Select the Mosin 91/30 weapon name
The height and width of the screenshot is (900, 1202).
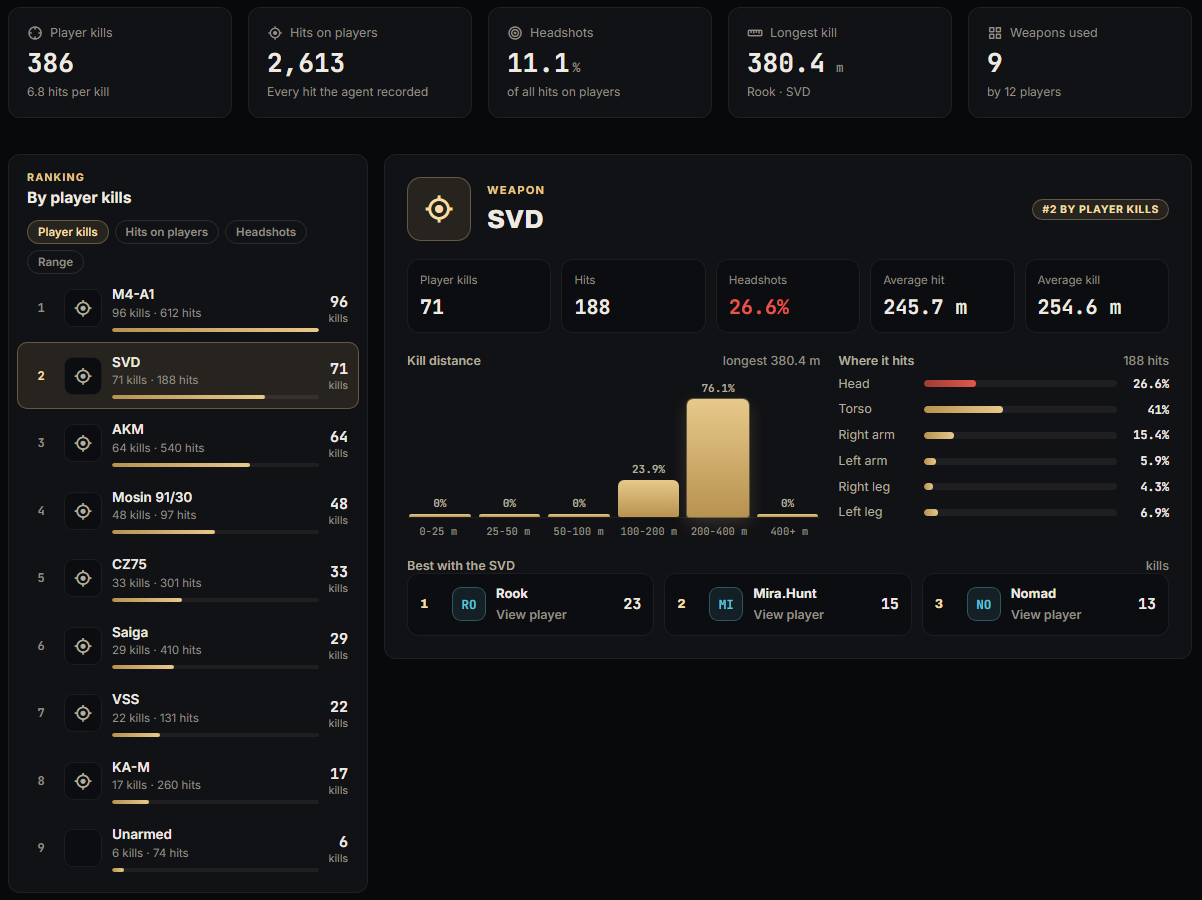tap(152, 497)
